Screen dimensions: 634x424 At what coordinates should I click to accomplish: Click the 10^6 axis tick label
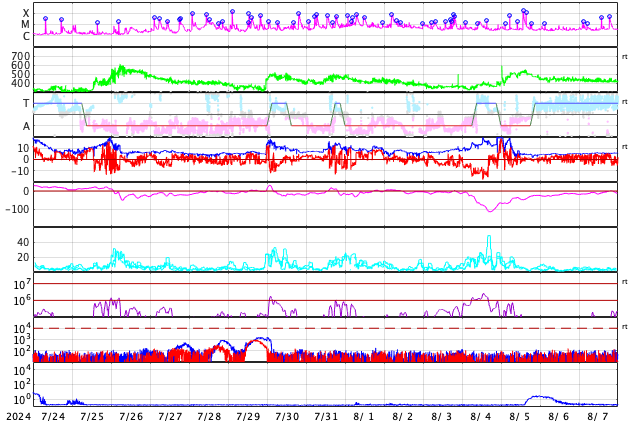point(22,301)
